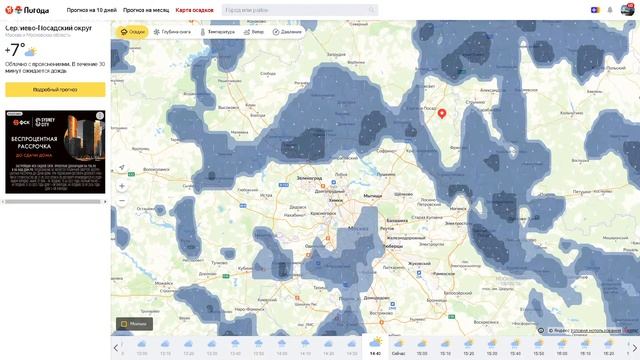Click the Жуковский label on the map
This screenshot has height=360, width=640.
(419, 264)
